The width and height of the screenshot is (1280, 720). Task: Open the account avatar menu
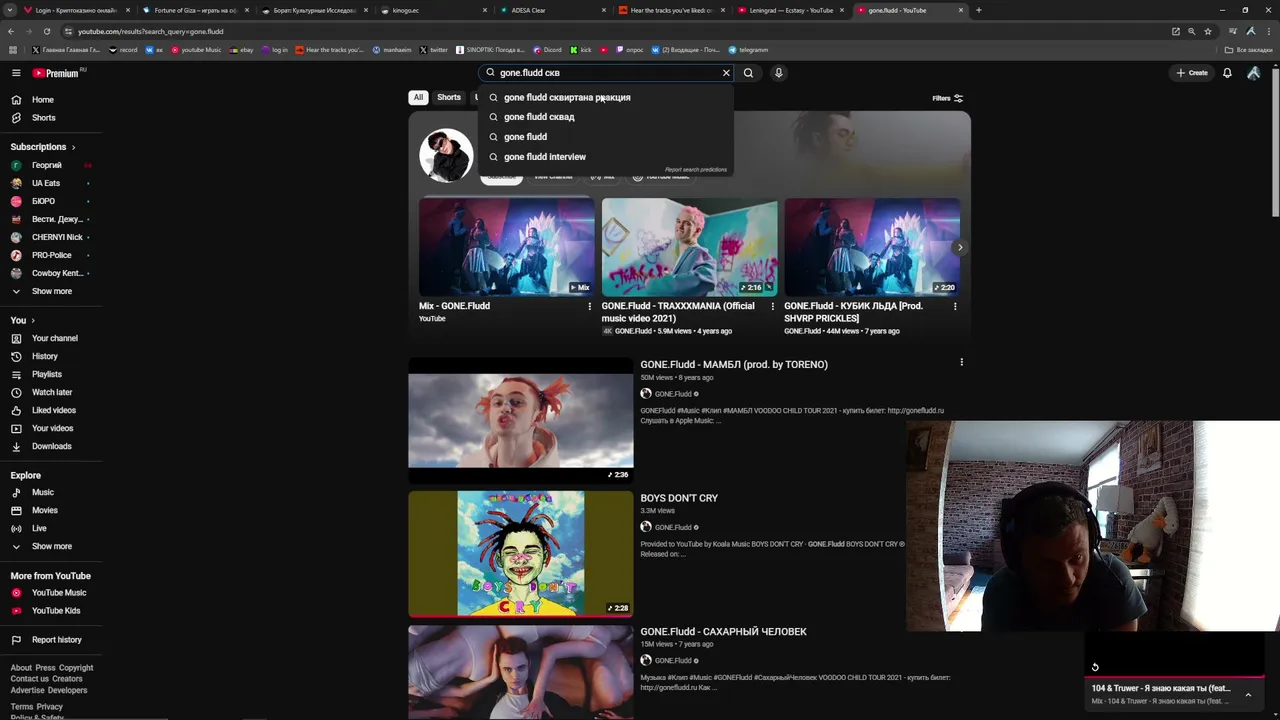(1253, 73)
